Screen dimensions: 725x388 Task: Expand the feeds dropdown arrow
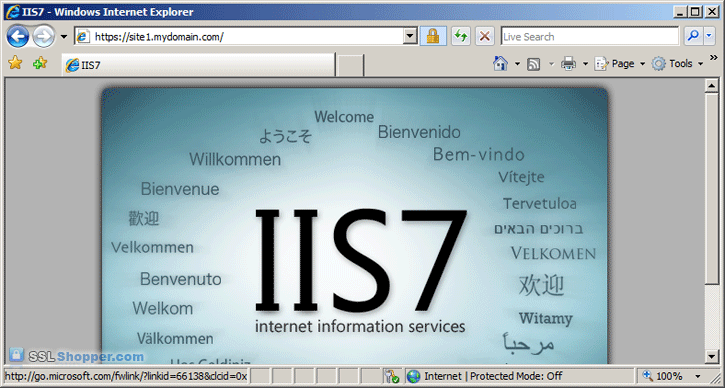point(551,64)
